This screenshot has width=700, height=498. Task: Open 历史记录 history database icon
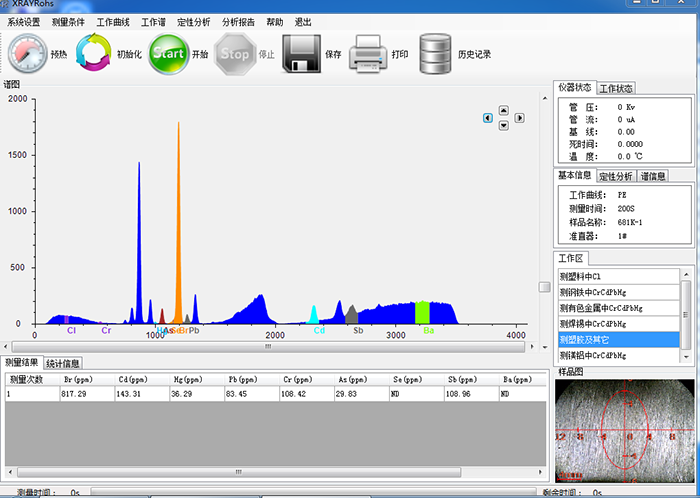[435, 54]
